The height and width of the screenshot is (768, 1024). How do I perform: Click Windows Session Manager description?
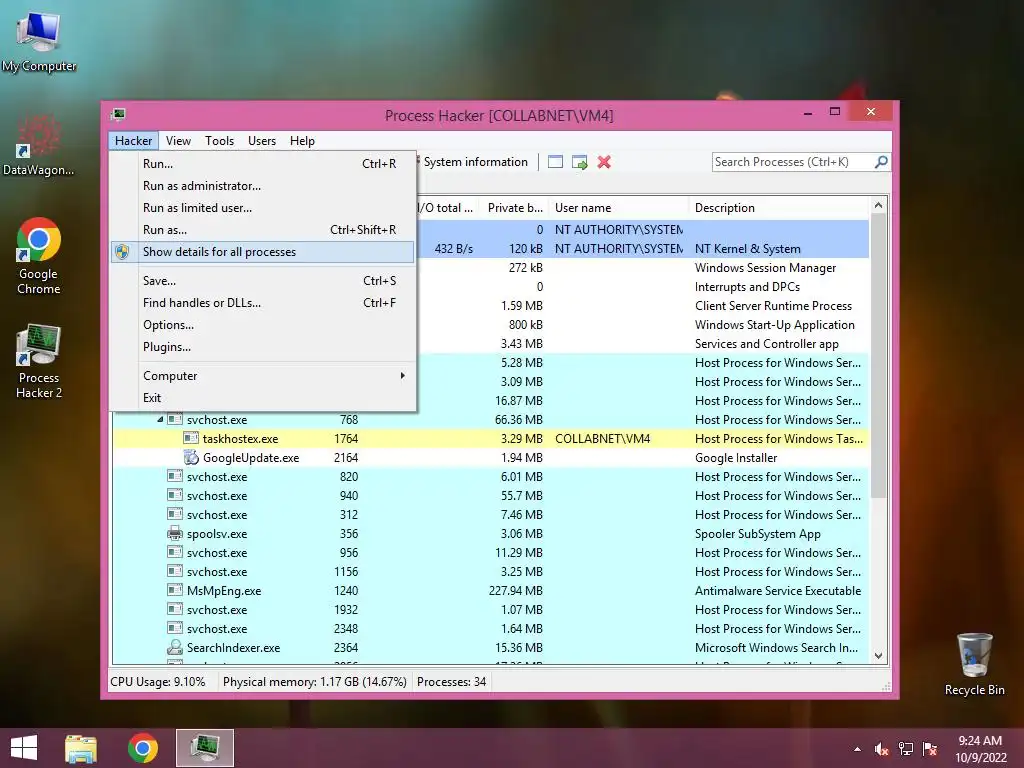[x=765, y=268]
